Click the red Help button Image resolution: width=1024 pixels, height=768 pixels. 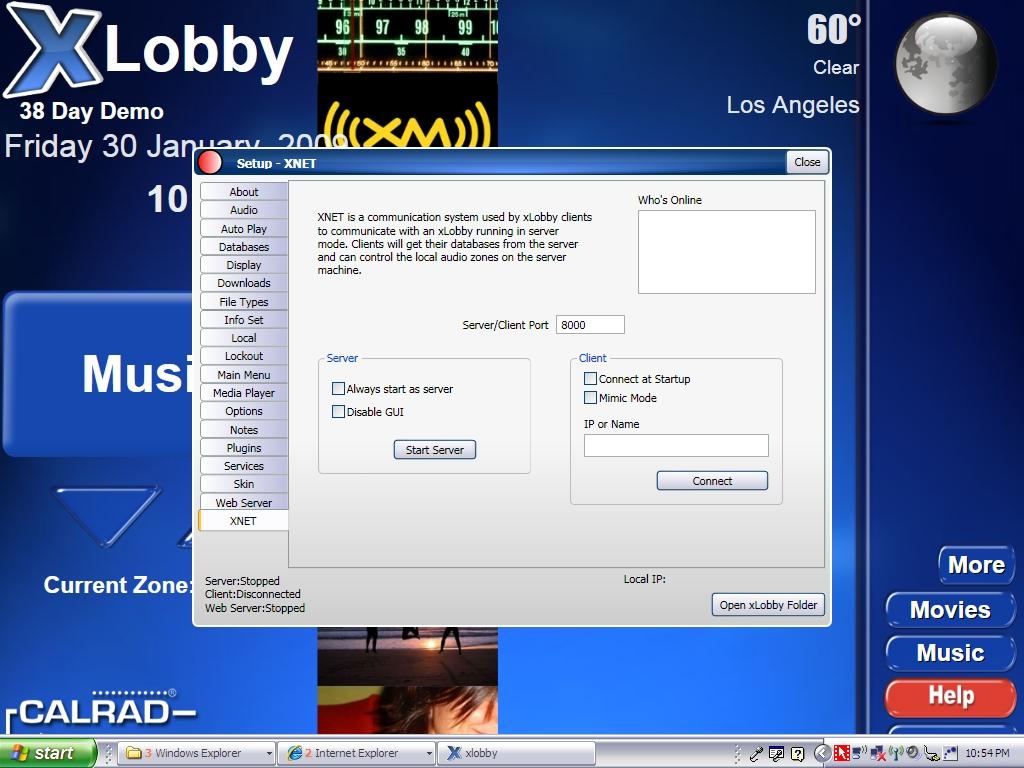coord(950,697)
